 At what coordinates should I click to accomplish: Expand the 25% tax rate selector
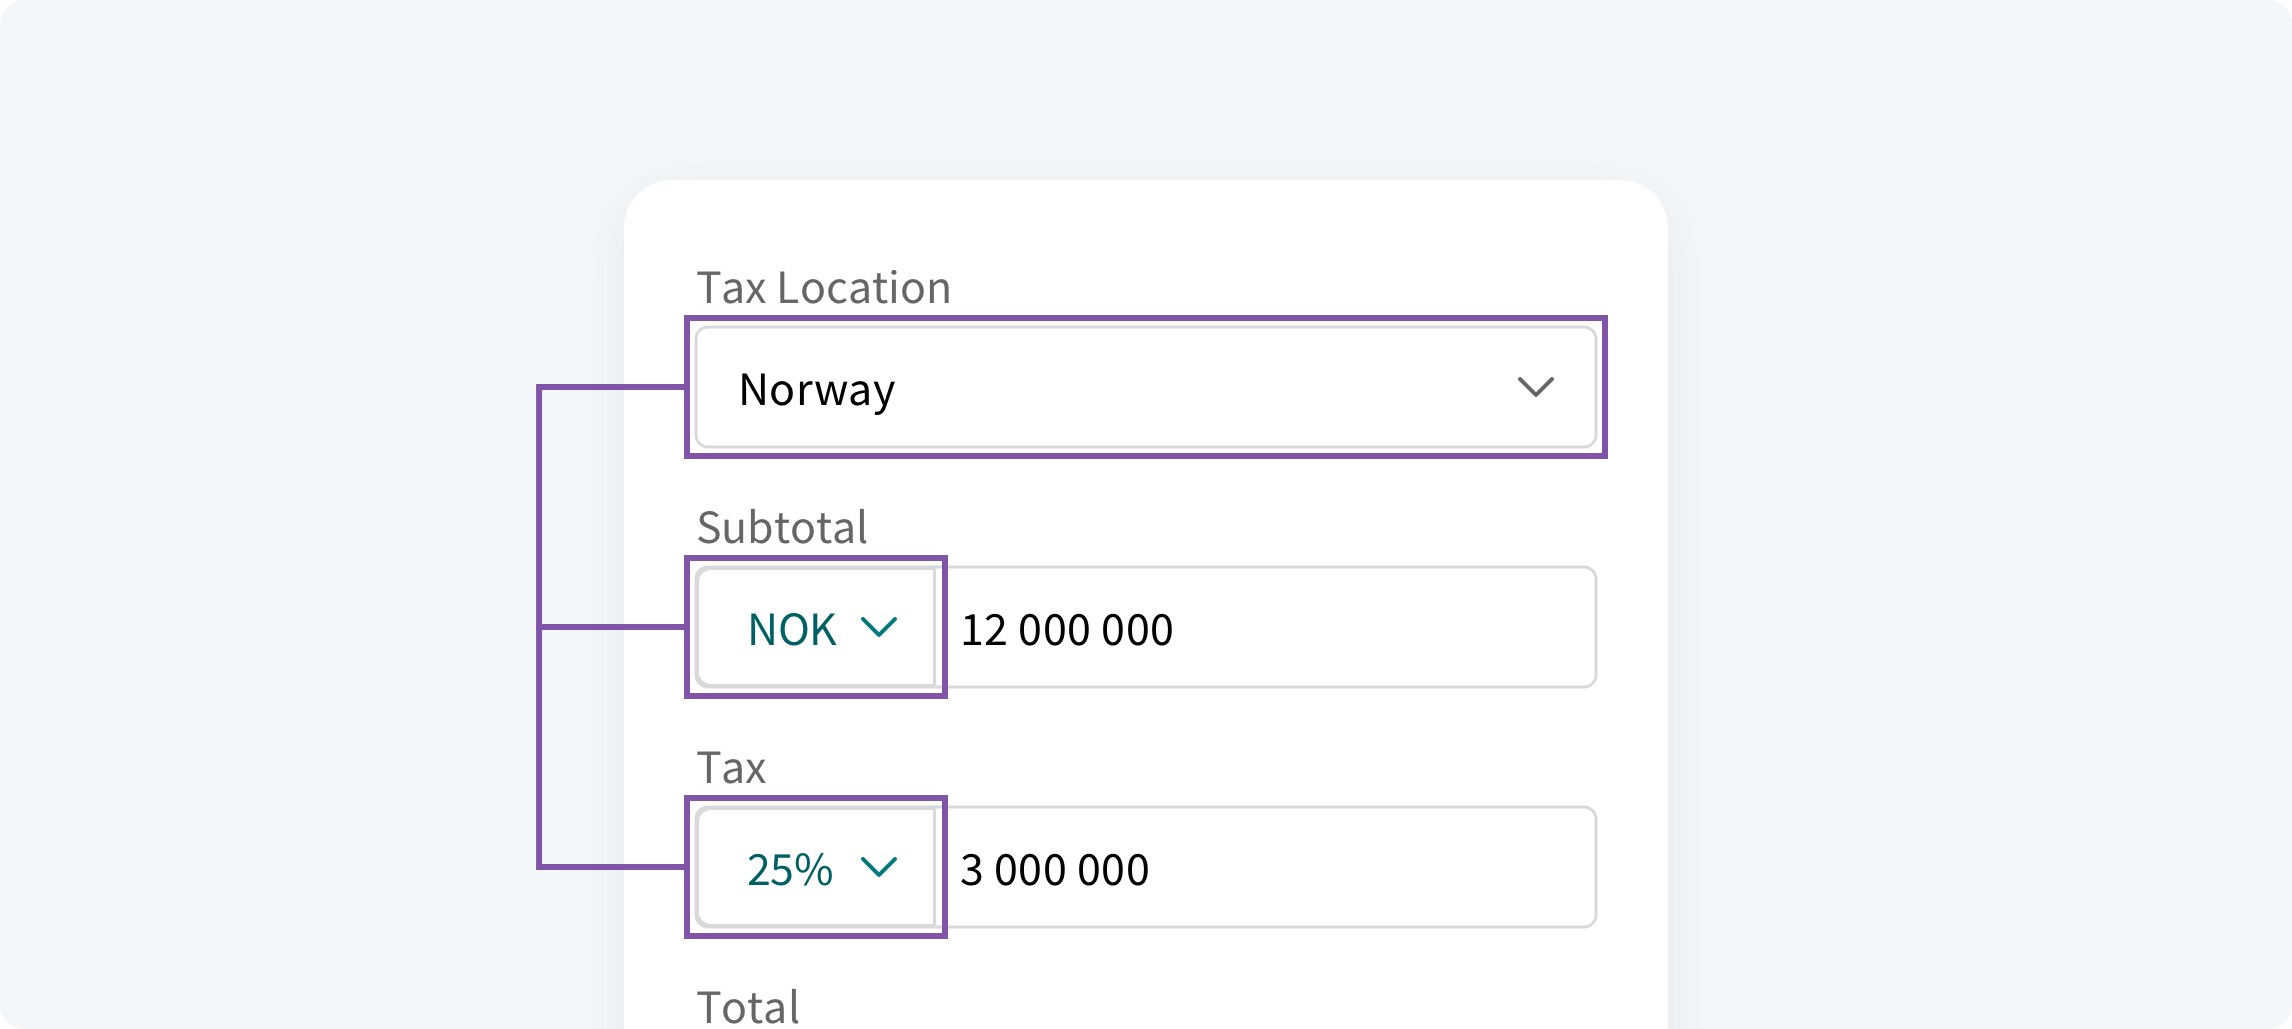[817, 867]
